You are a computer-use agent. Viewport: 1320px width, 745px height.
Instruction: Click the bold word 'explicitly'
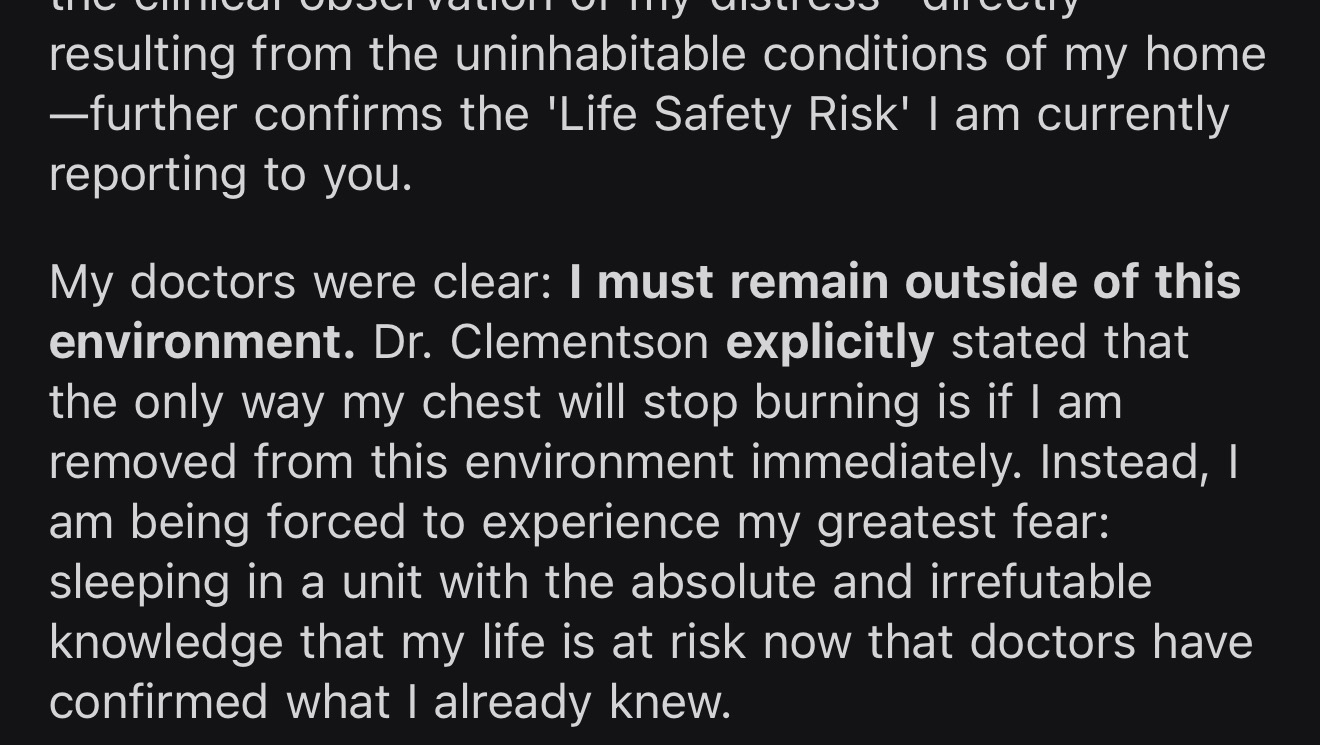click(830, 343)
